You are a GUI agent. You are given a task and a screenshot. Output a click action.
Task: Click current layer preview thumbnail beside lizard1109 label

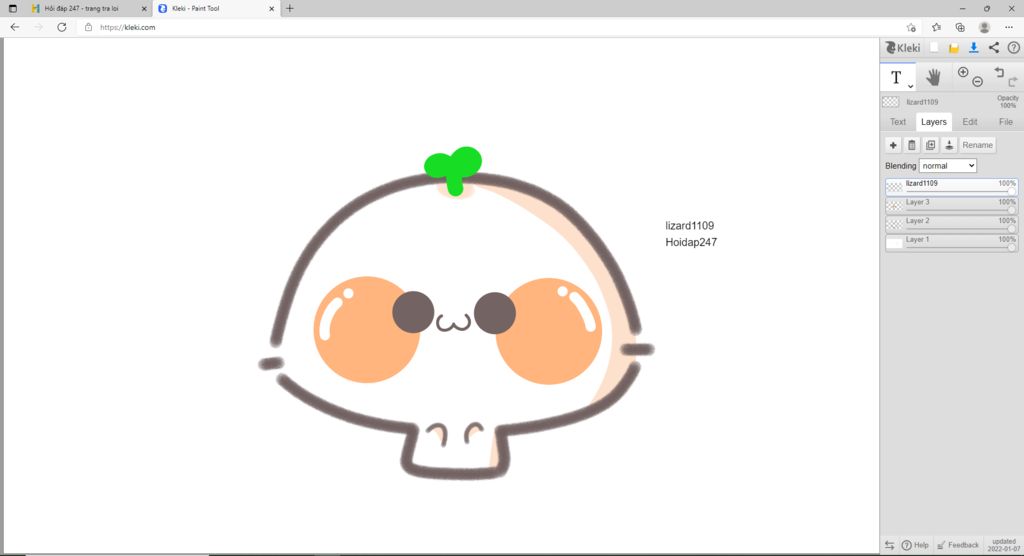coord(890,102)
